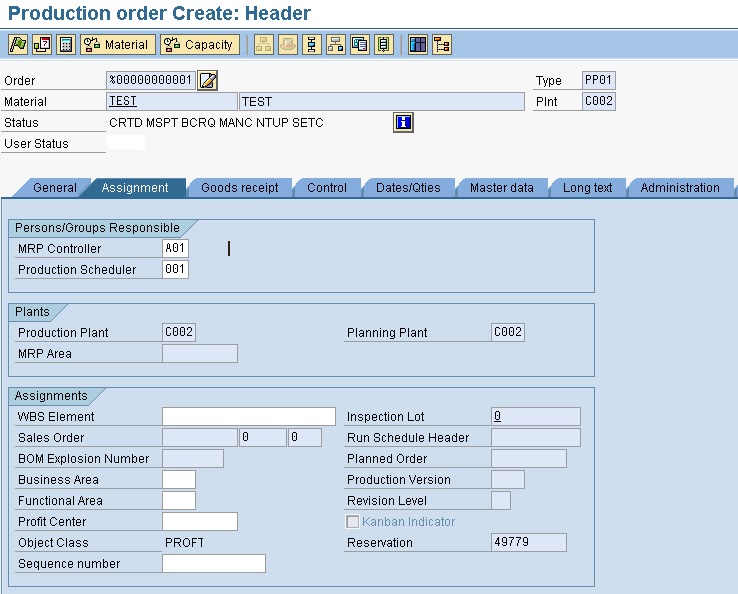Switch to the General tab
Image resolution: width=738 pixels, height=594 pixels.
click(55, 188)
